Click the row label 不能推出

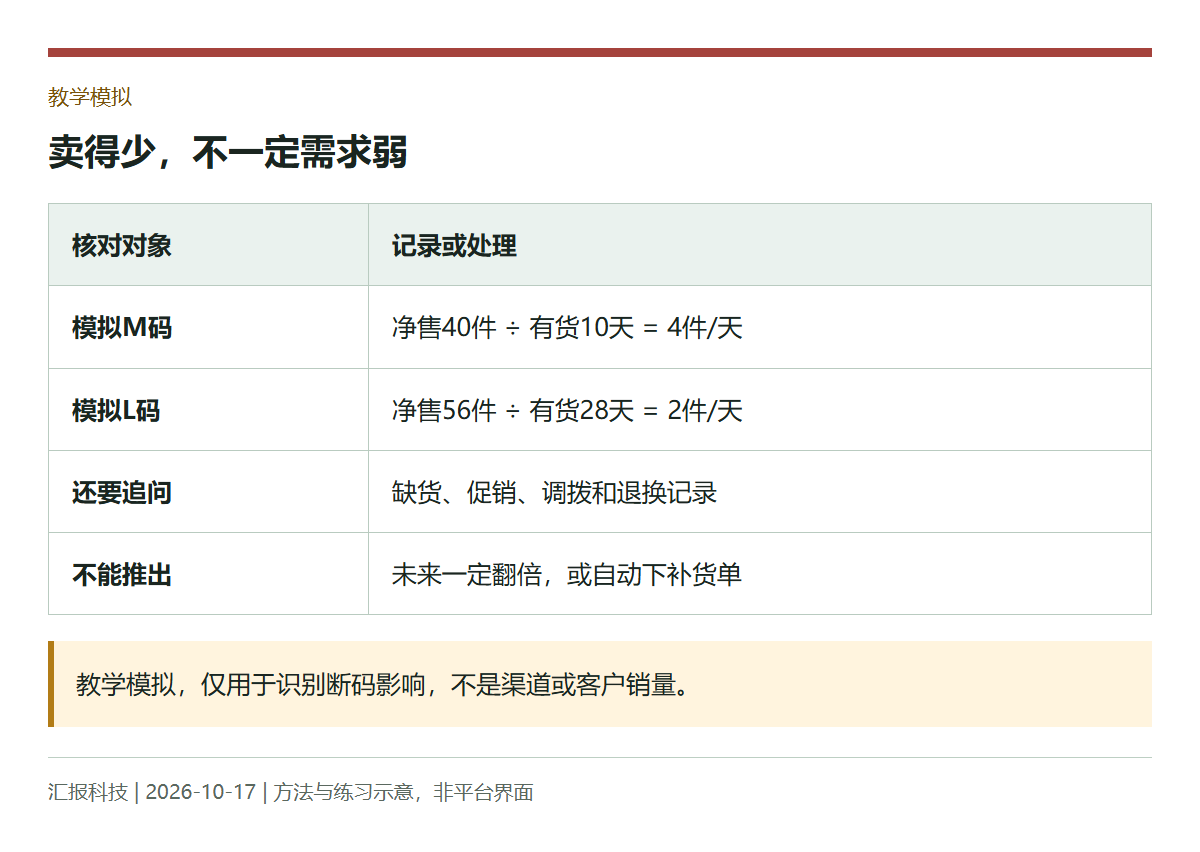pyautogui.click(x=208, y=574)
